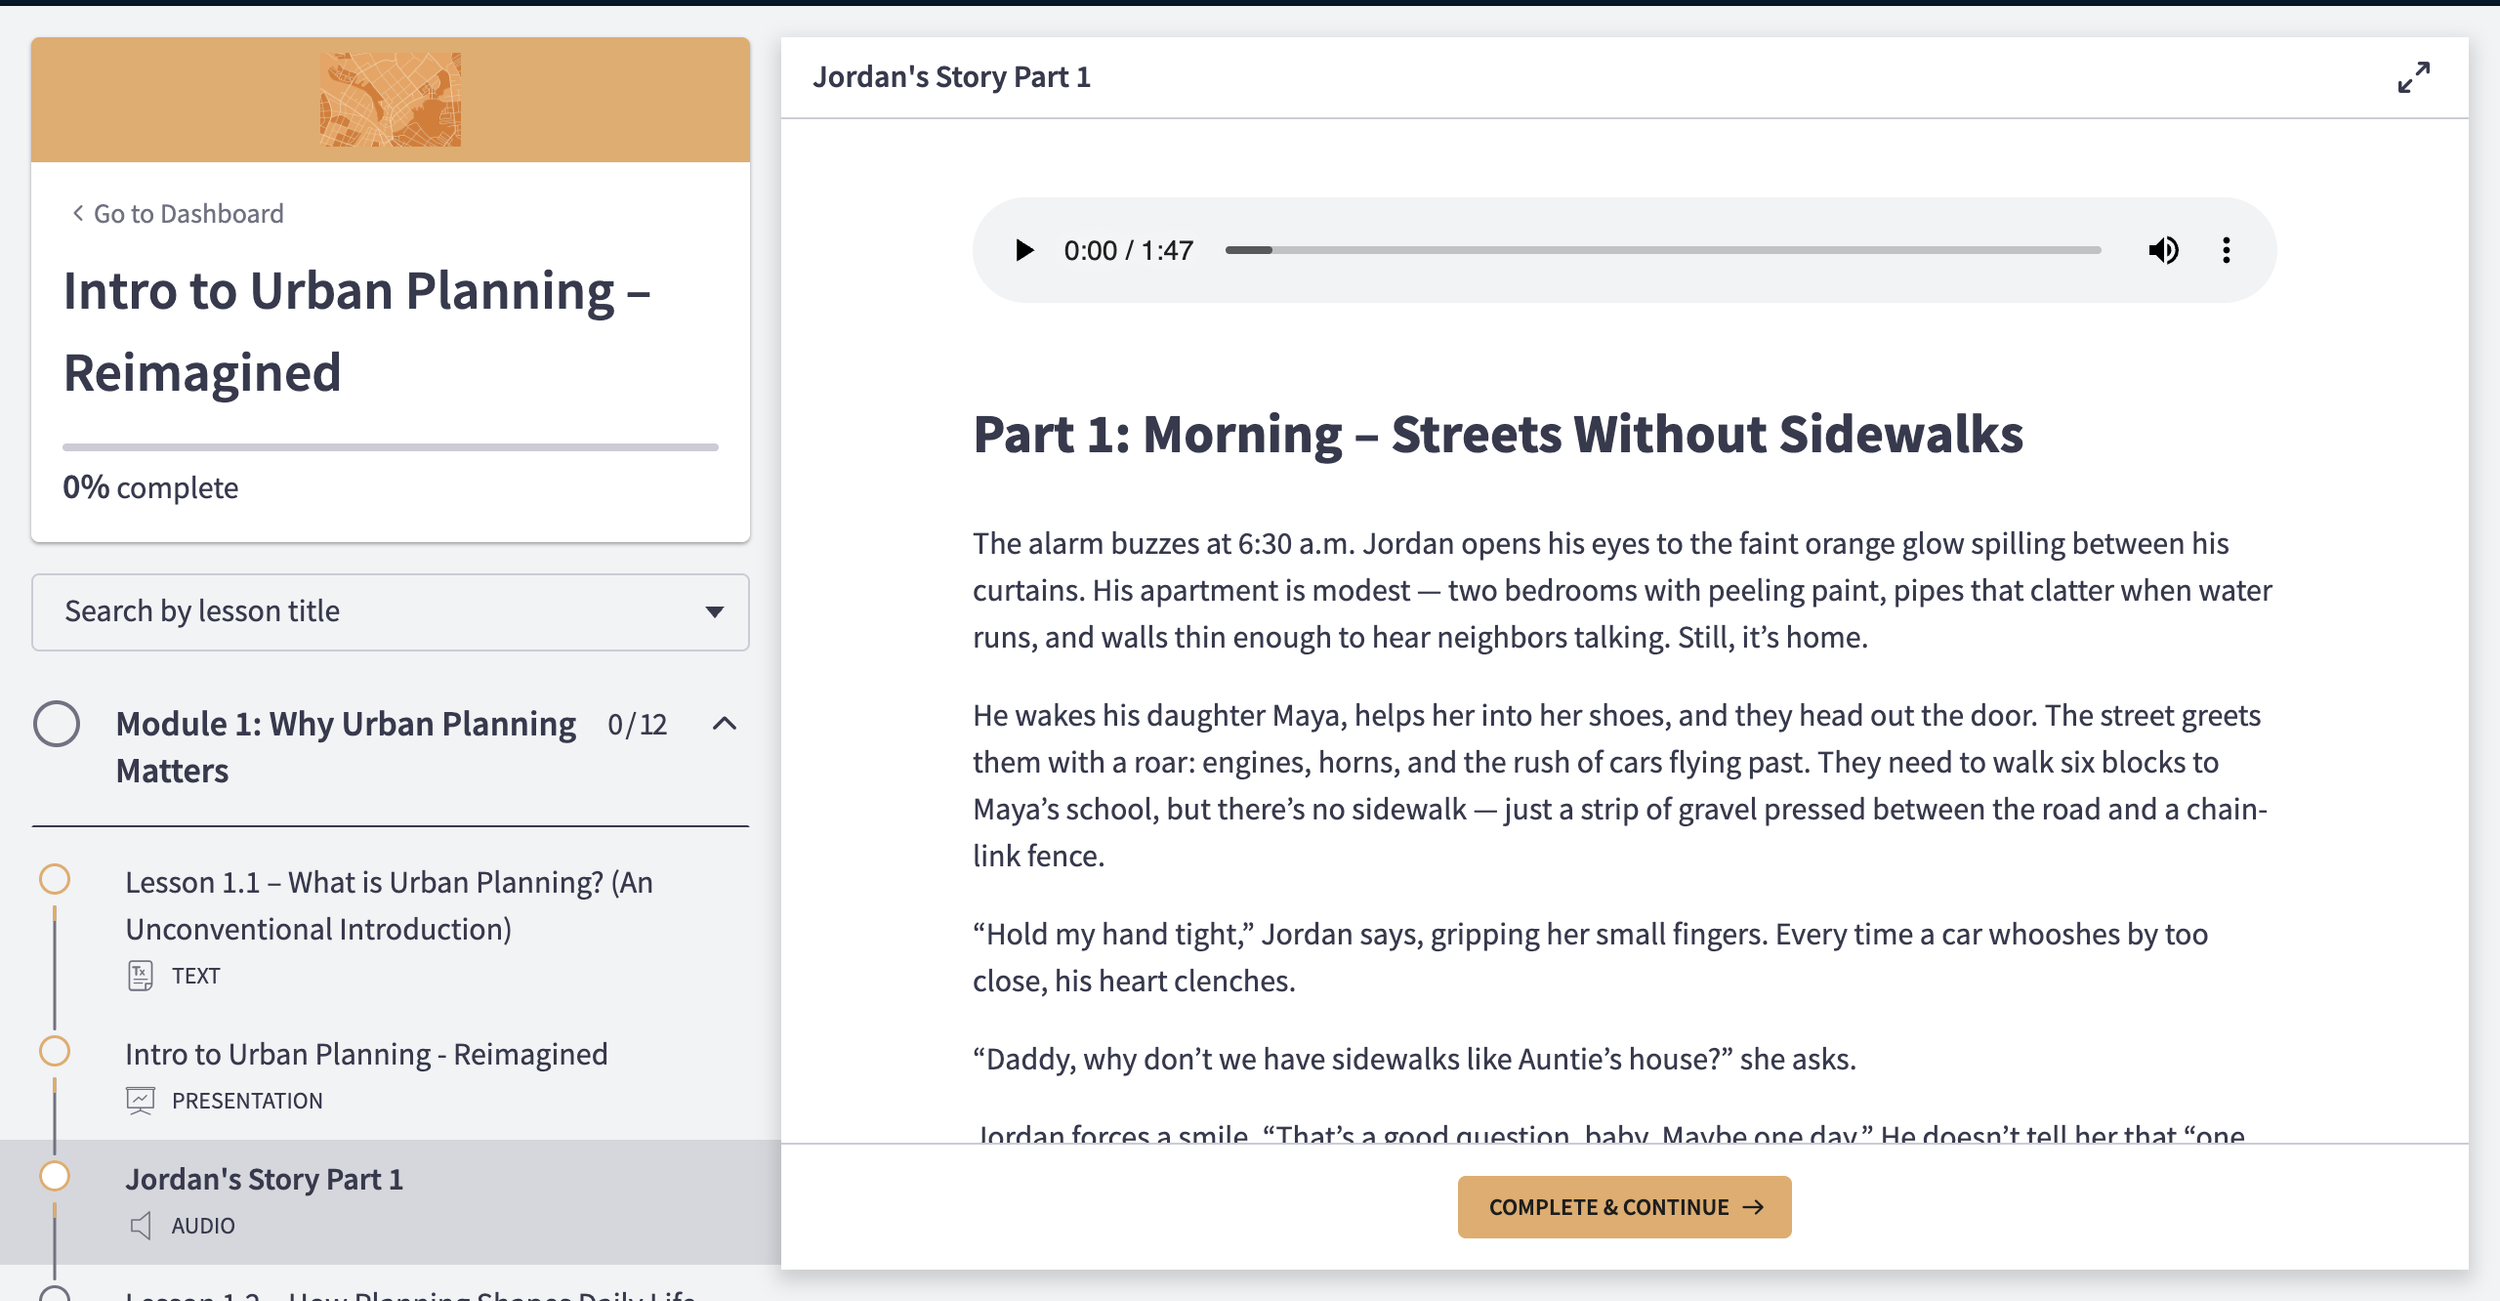Toggle Module 1 completion circle
This screenshot has width=2500, height=1301.
57,724
